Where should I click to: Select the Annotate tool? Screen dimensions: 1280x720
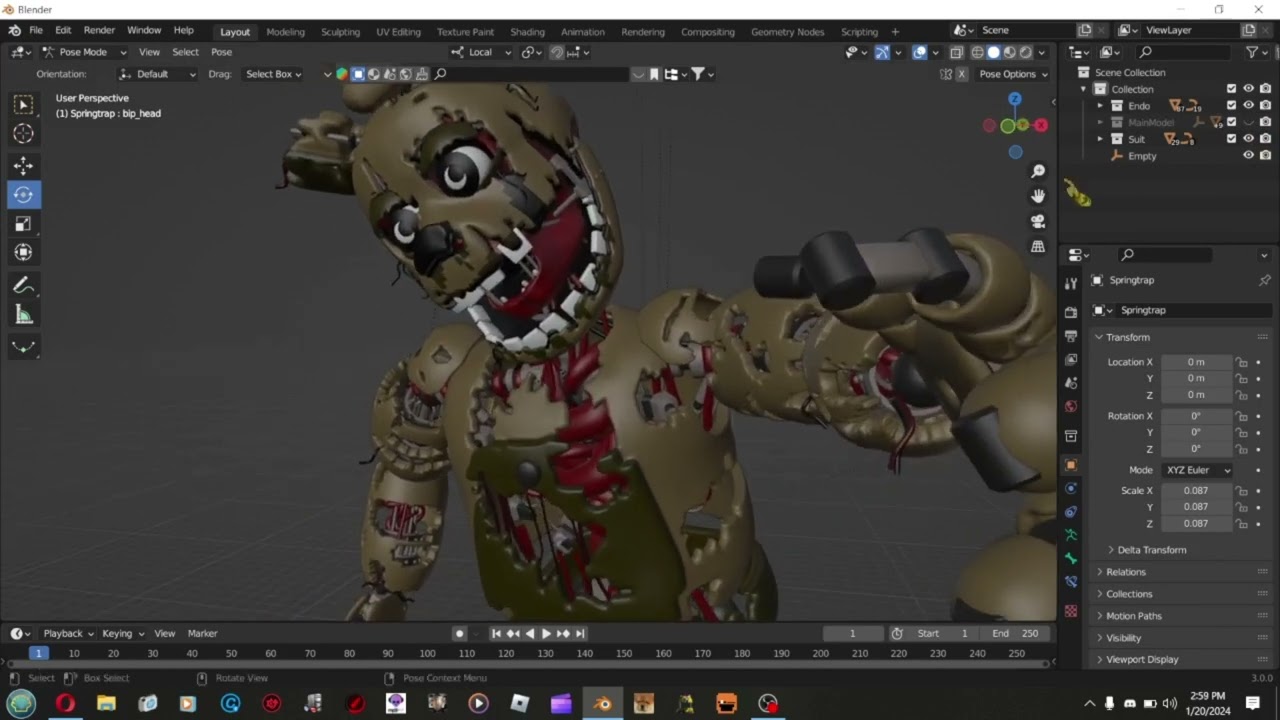pyautogui.click(x=23, y=286)
